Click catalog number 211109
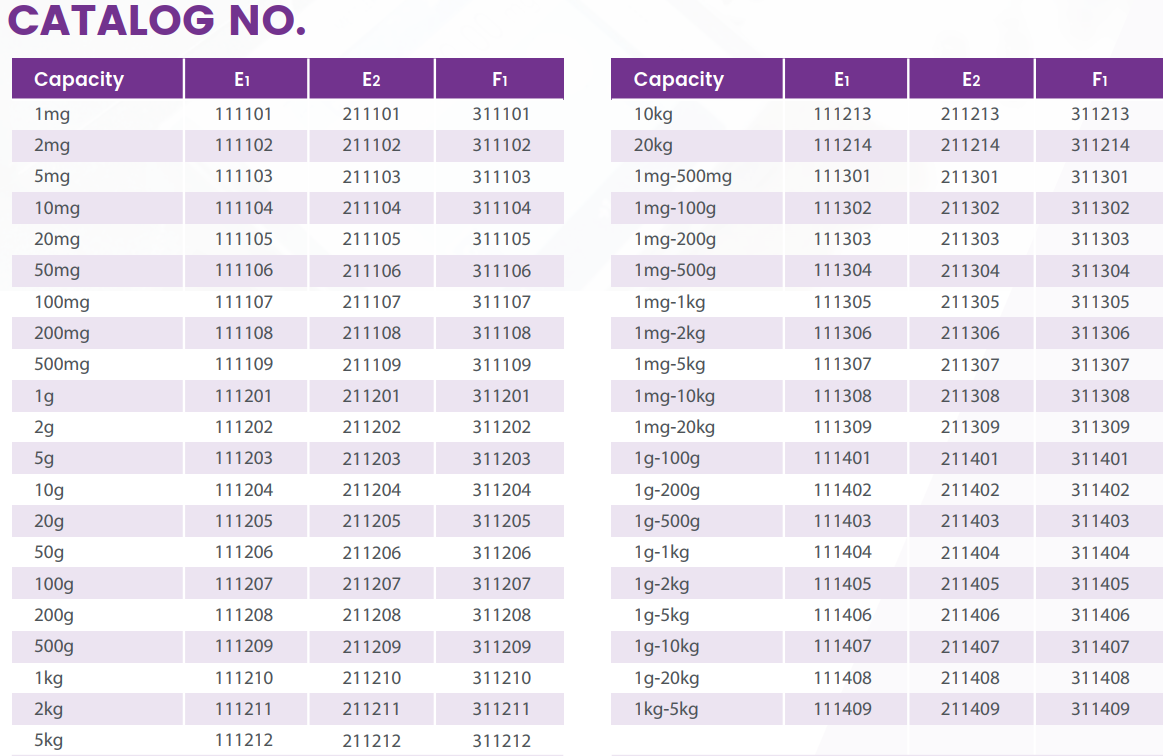 click(371, 365)
